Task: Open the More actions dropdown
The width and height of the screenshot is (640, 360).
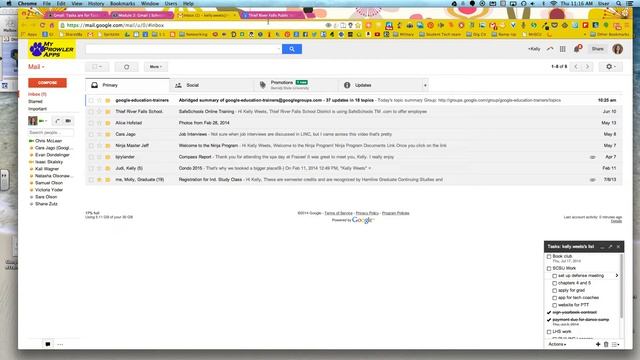Action: pyautogui.click(x=156, y=67)
